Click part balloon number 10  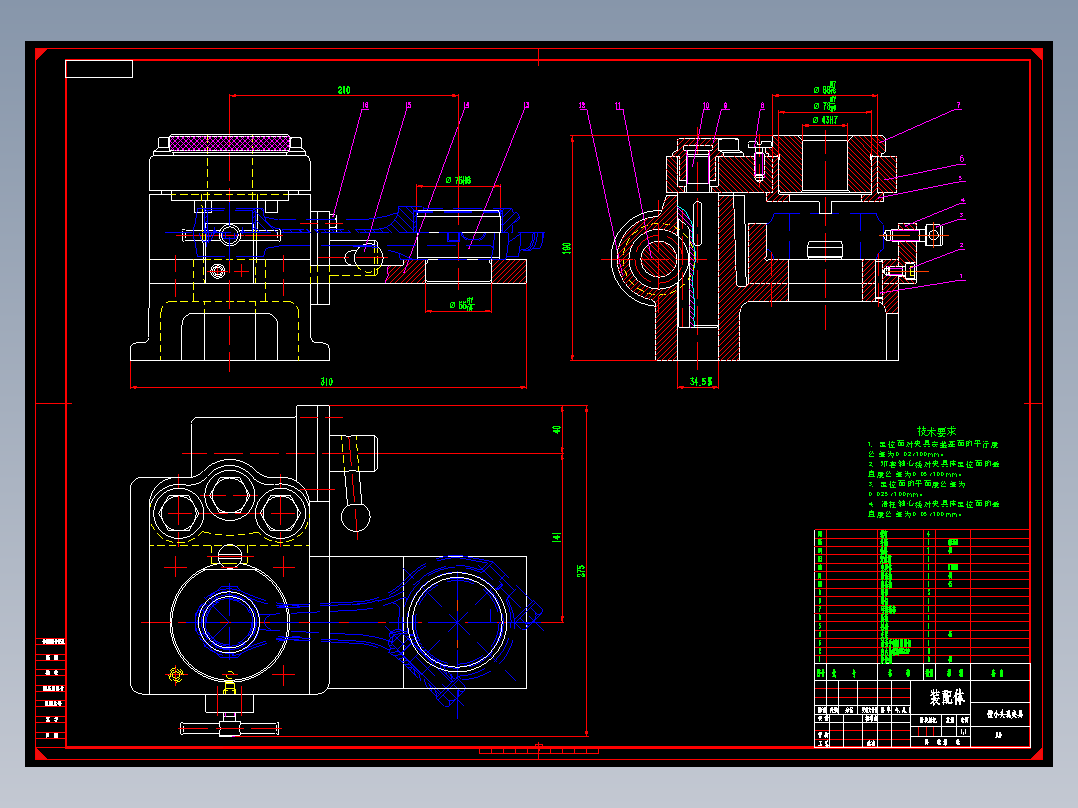click(706, 106)
